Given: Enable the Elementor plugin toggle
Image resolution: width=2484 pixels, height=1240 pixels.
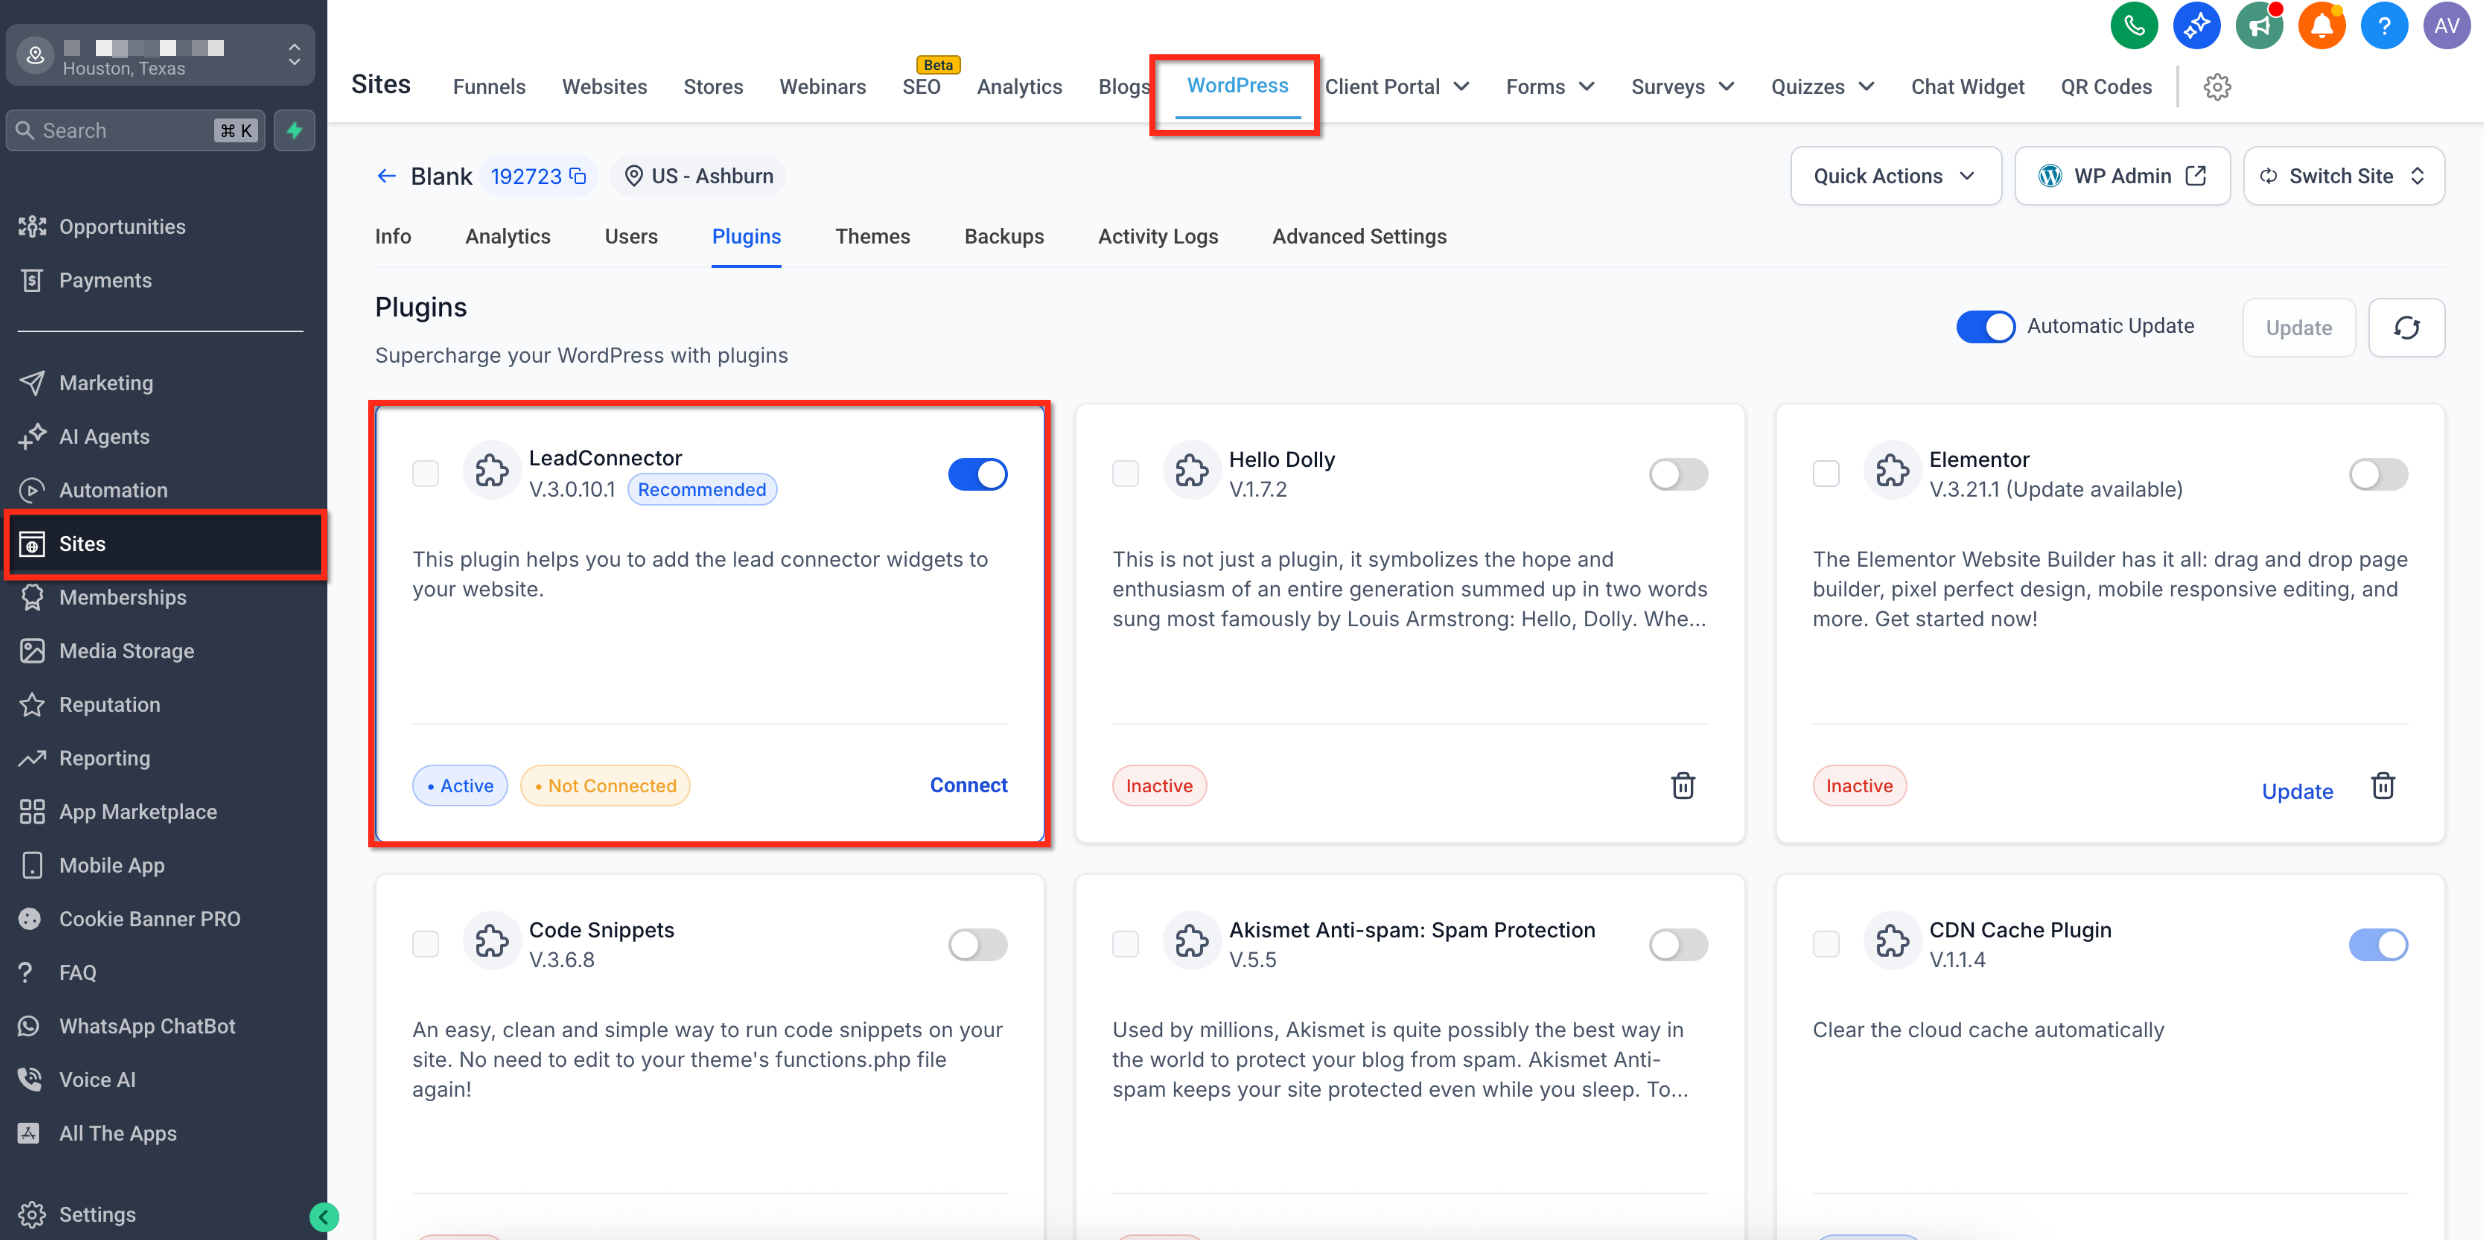Looking at the screenshot, I should pos(2377,474).
